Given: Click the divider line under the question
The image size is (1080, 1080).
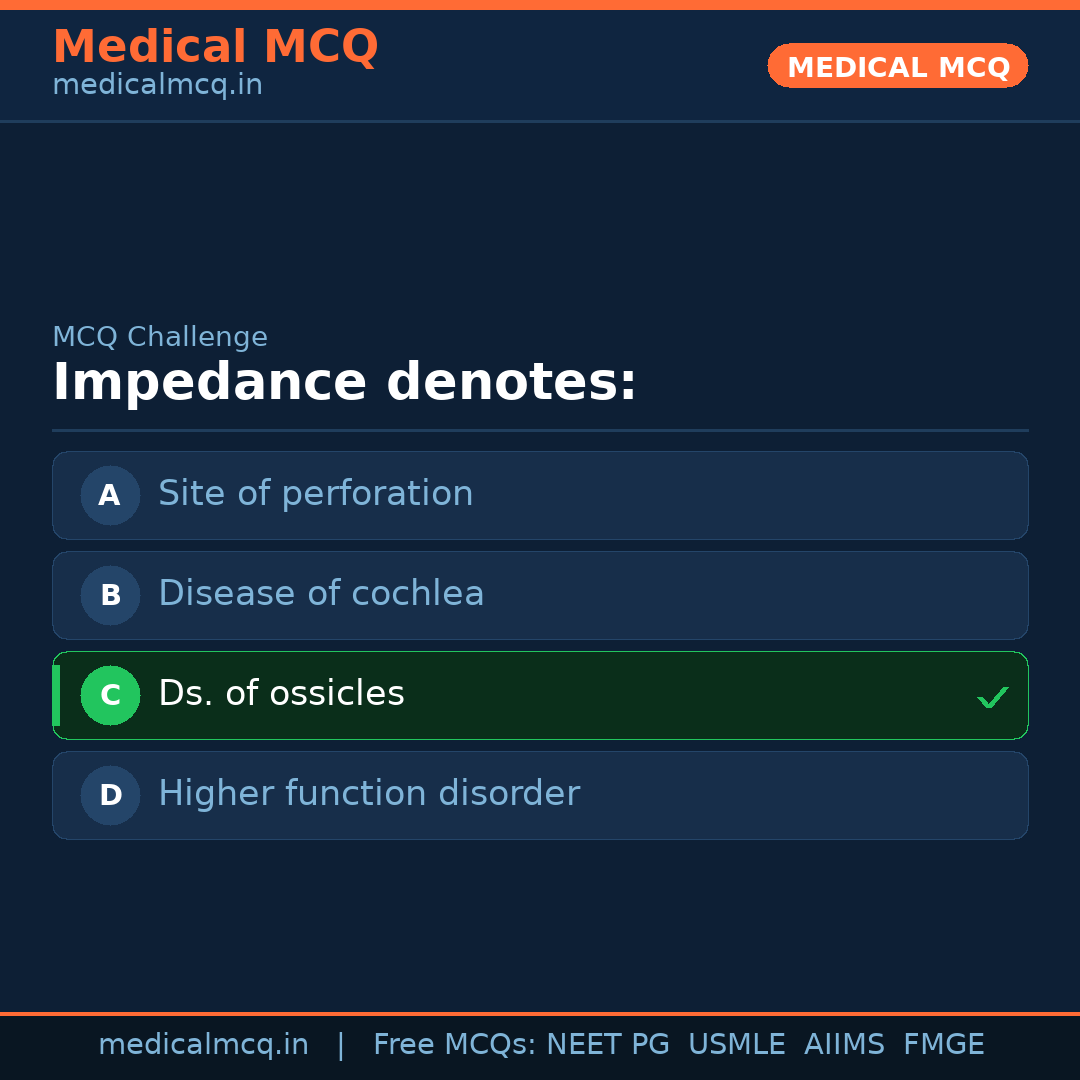Looking at the screenshot, I should point(540,431).
